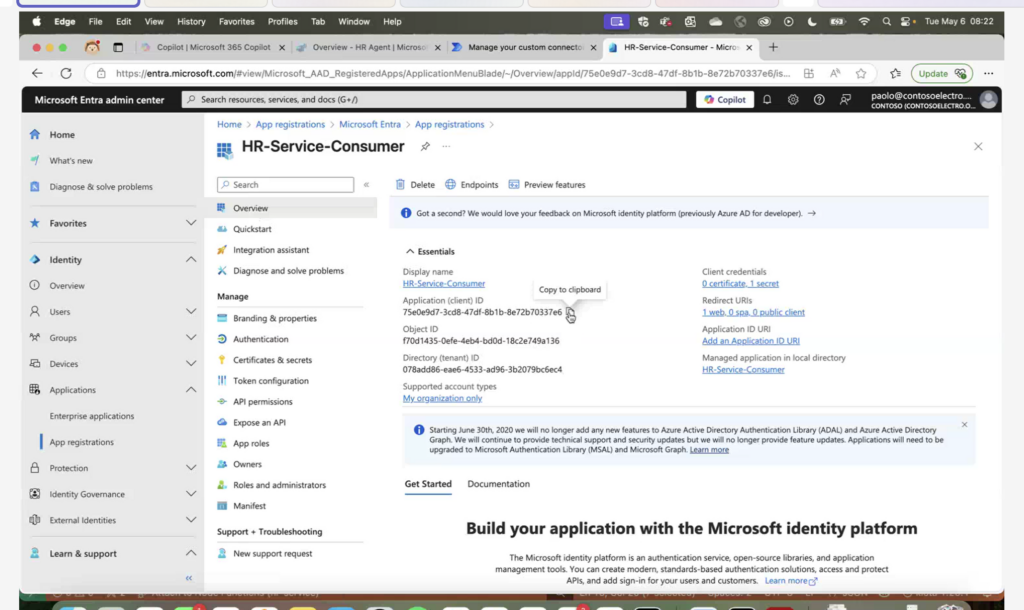Open the Edge favorites list icon
The width and height of the screenshot is (1024, 610).
[895, 74]
